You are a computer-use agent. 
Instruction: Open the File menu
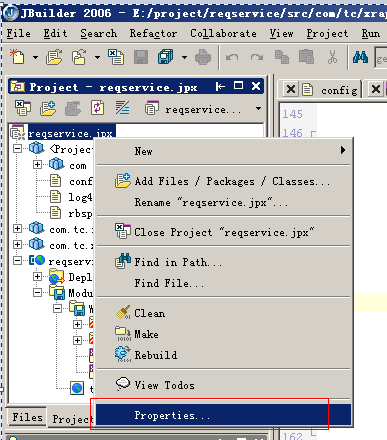pyautogui.click(x=19, y=34)
